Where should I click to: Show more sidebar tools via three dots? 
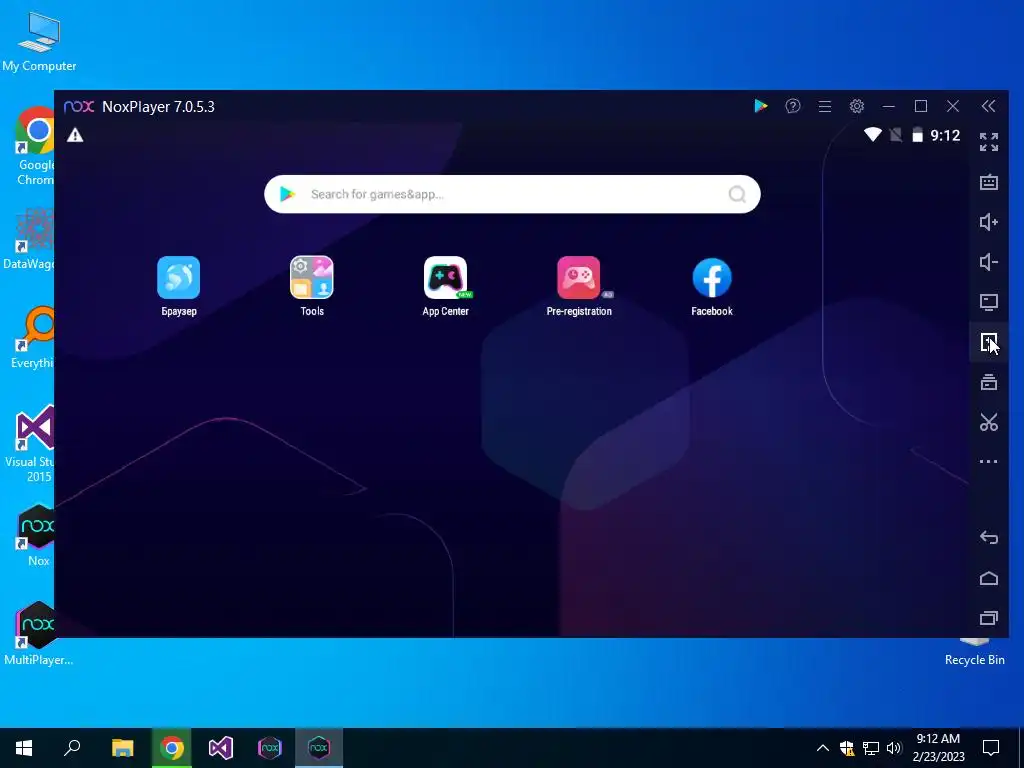coord(989,462)
